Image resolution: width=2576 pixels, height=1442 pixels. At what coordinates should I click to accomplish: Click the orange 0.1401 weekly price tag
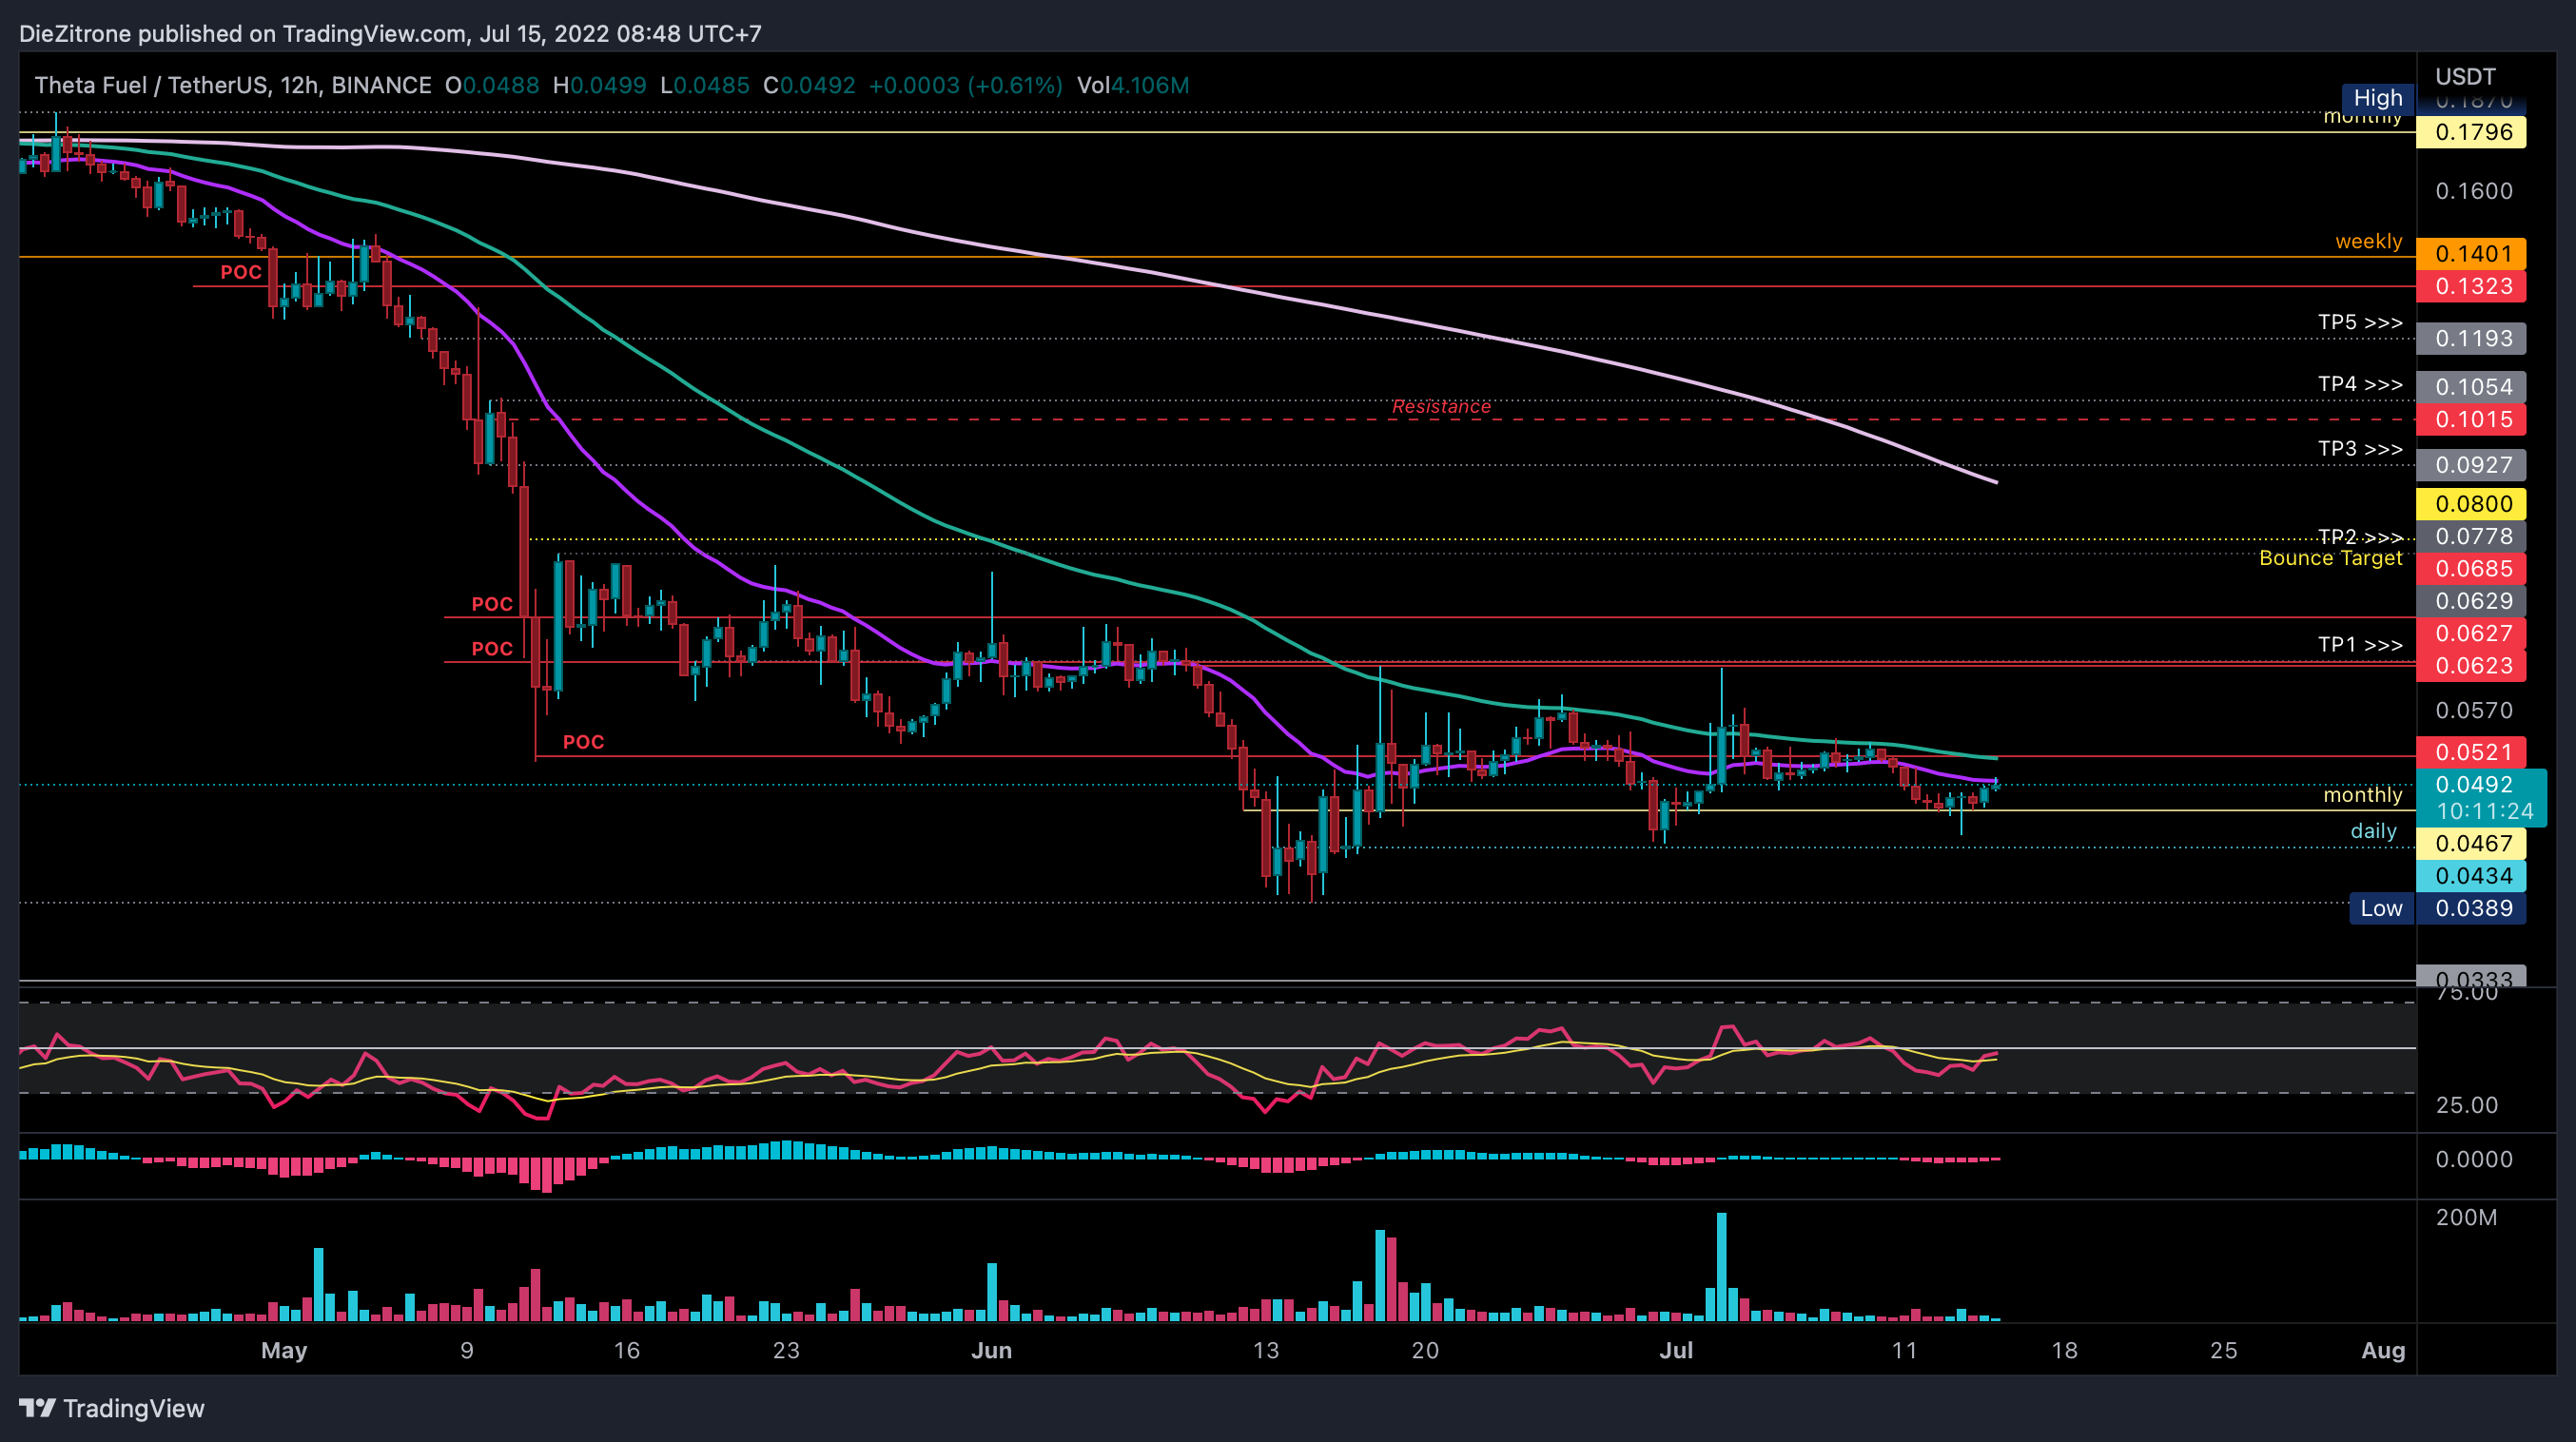click(x=2471, y=254)
